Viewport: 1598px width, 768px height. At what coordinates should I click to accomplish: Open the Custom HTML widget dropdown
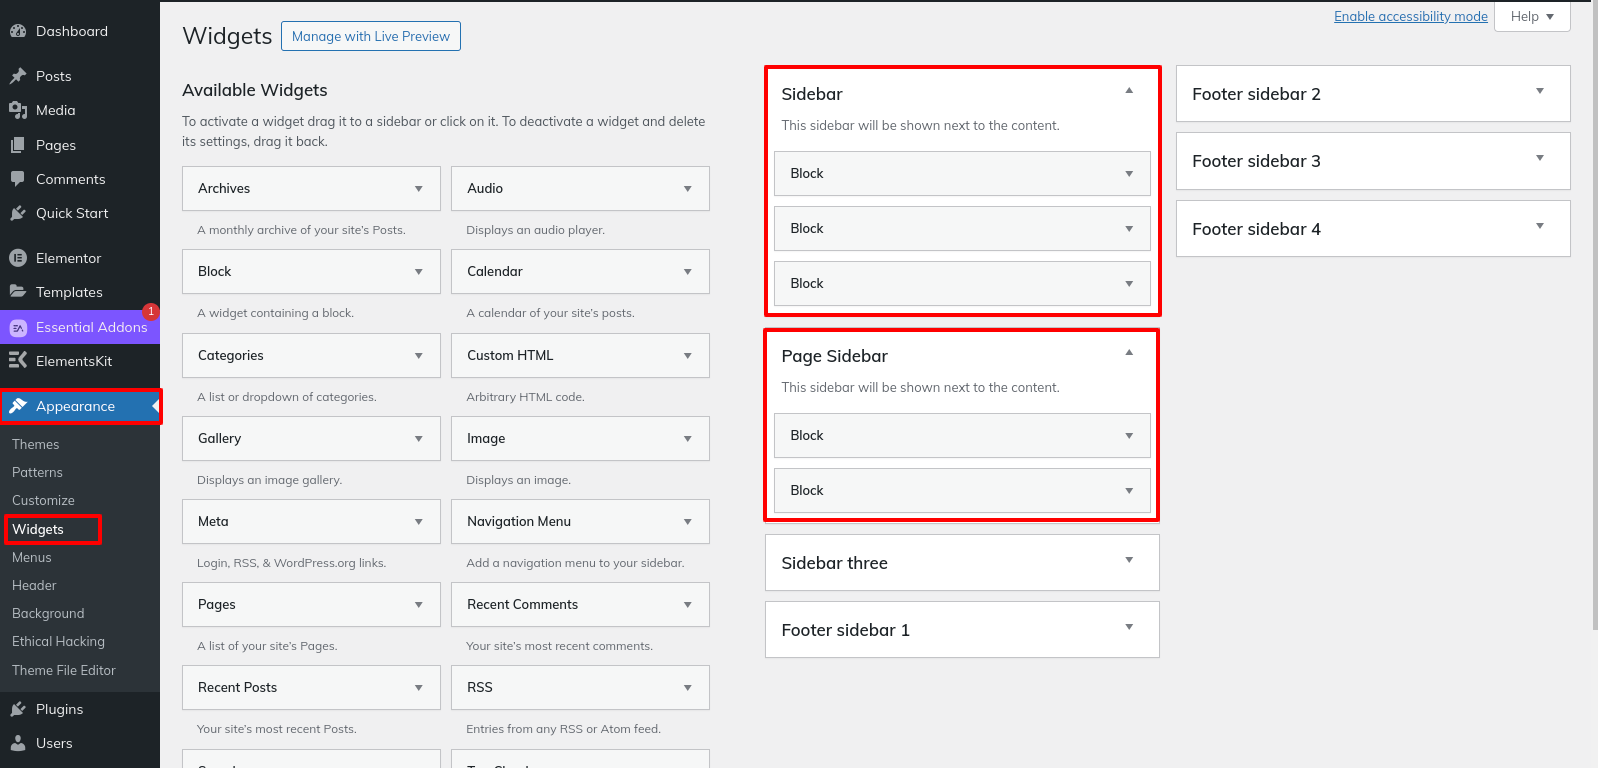[688, 356]
